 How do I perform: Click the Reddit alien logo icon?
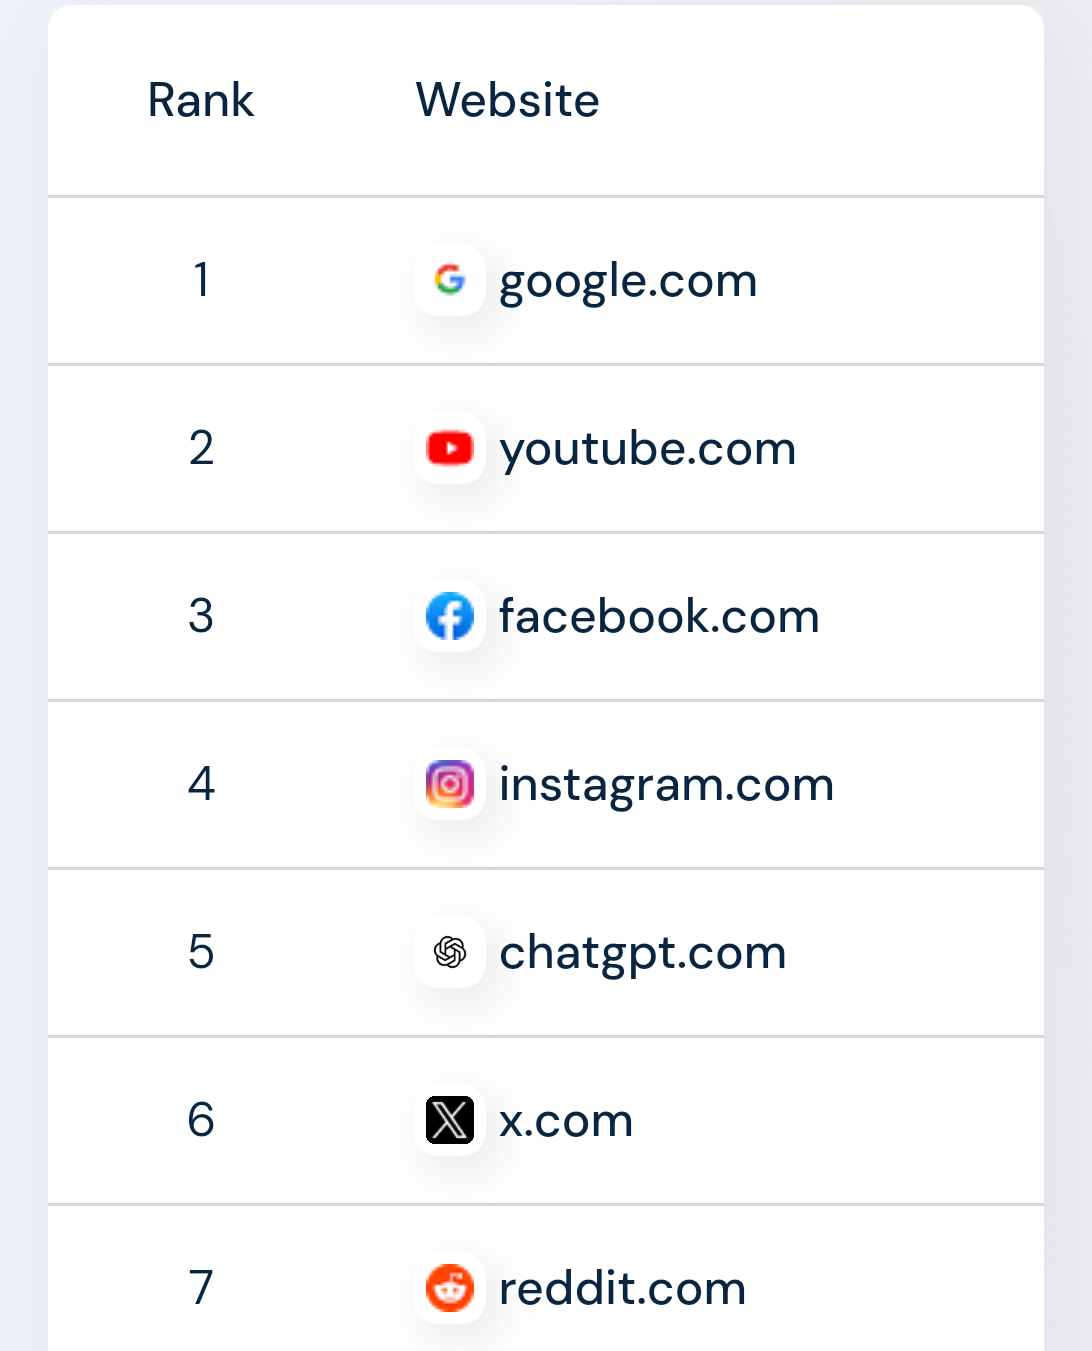click(x=450, y=1288)
